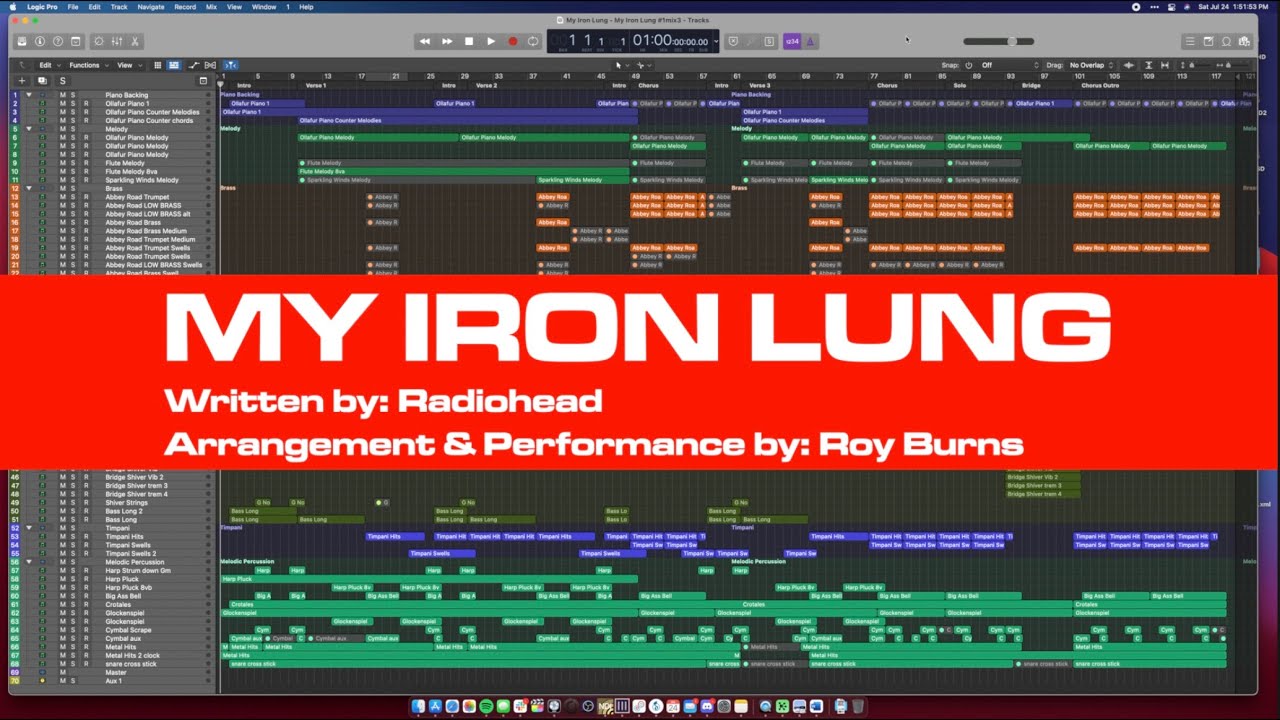Click the Play transport button
Screen dimensions: 1280x720
491,41
